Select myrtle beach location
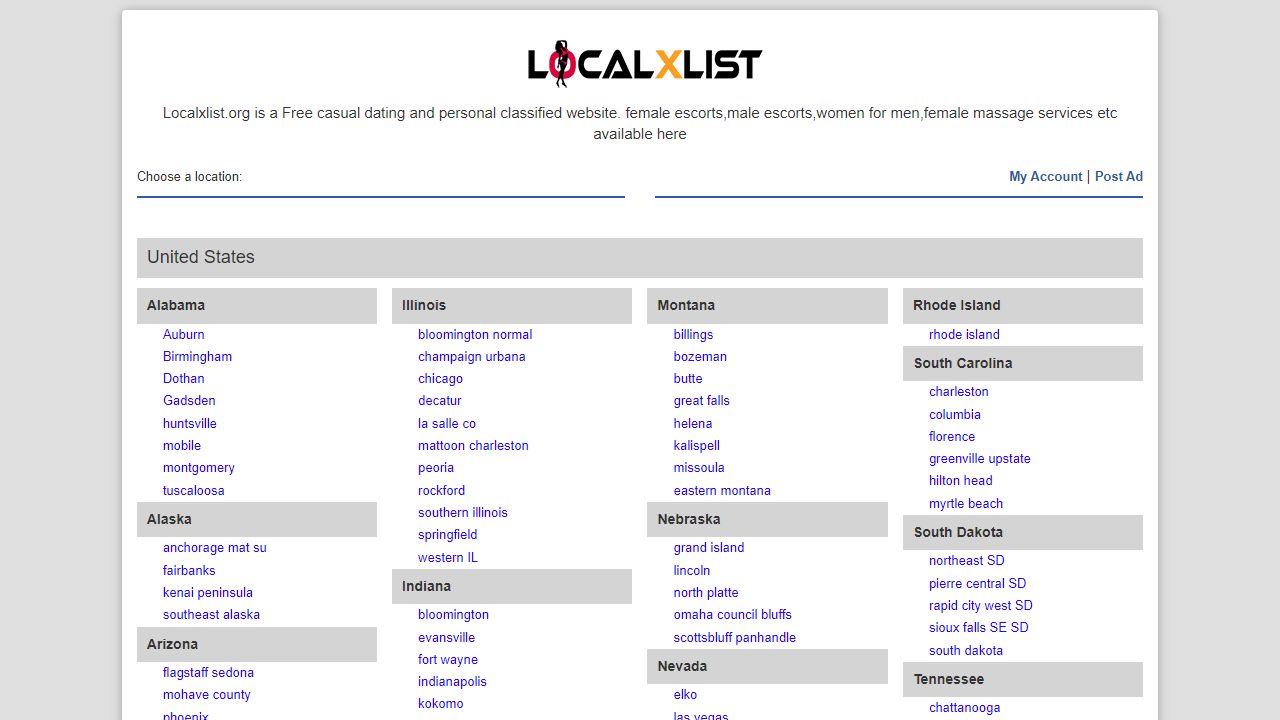1280x720 pixels. click(x=966, y=503)
